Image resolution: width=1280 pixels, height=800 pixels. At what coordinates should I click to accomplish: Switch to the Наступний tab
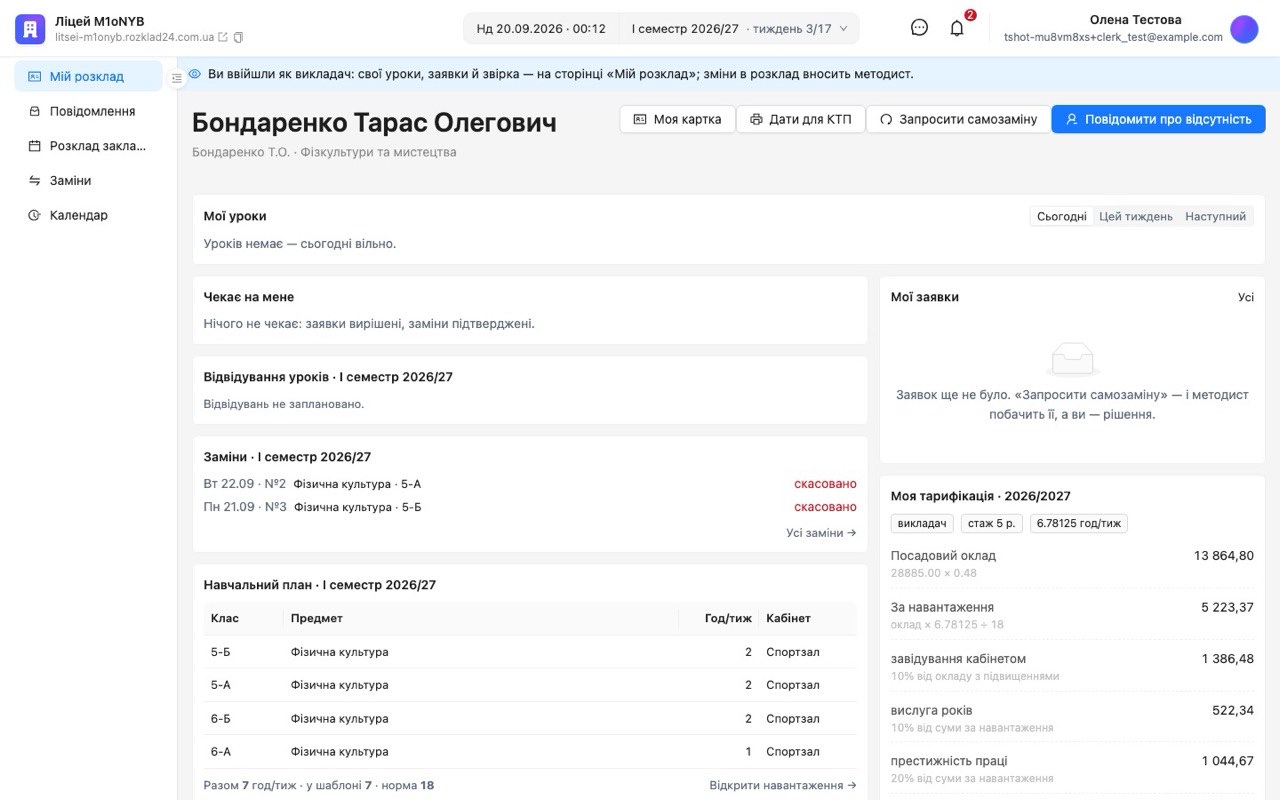pos(1216,216)
